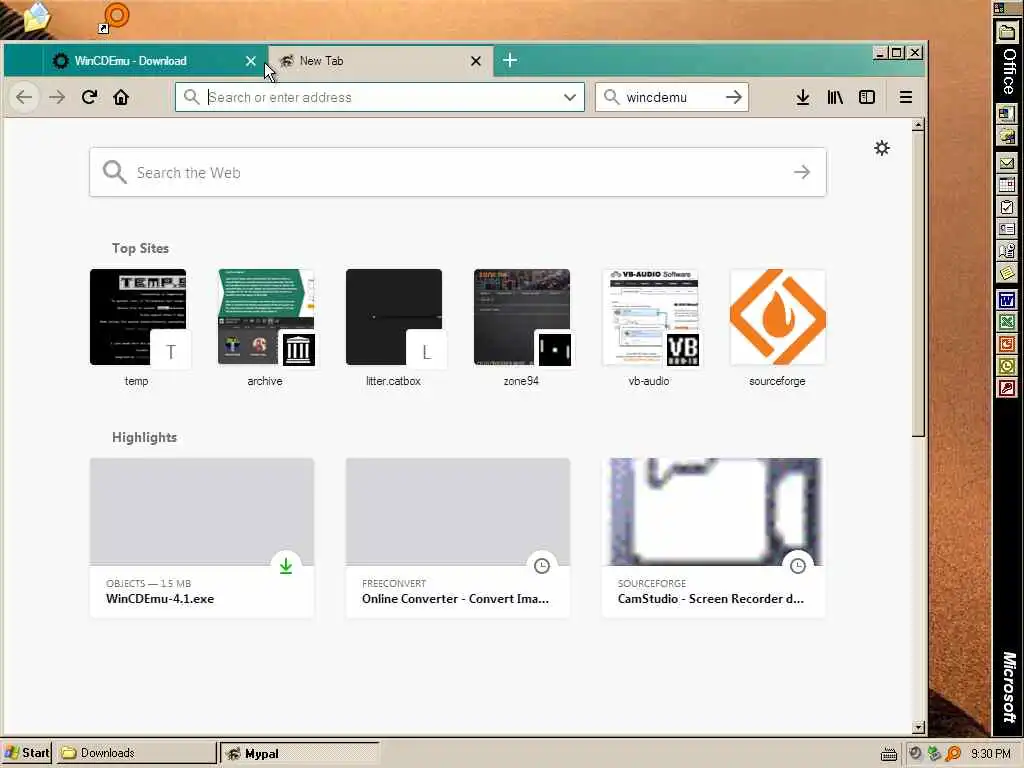
Task: Open the downloads panel arrow icon
Action: pyautogui.click(x=803, y=97)
